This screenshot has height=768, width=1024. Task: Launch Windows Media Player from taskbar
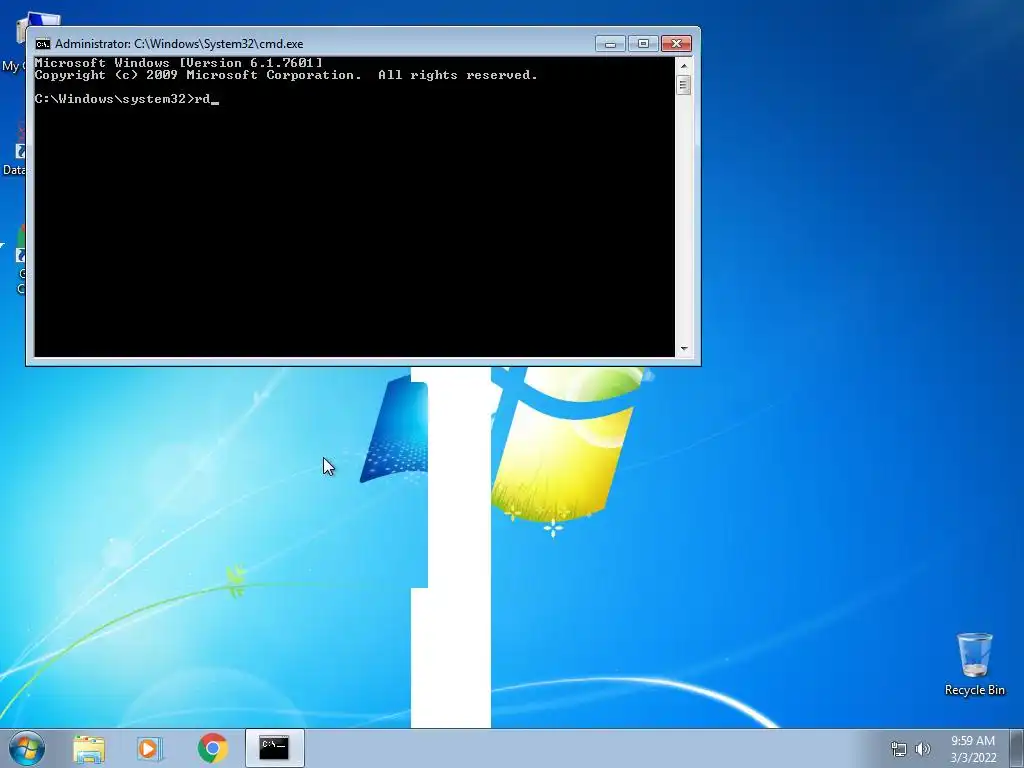click(150, 748)
